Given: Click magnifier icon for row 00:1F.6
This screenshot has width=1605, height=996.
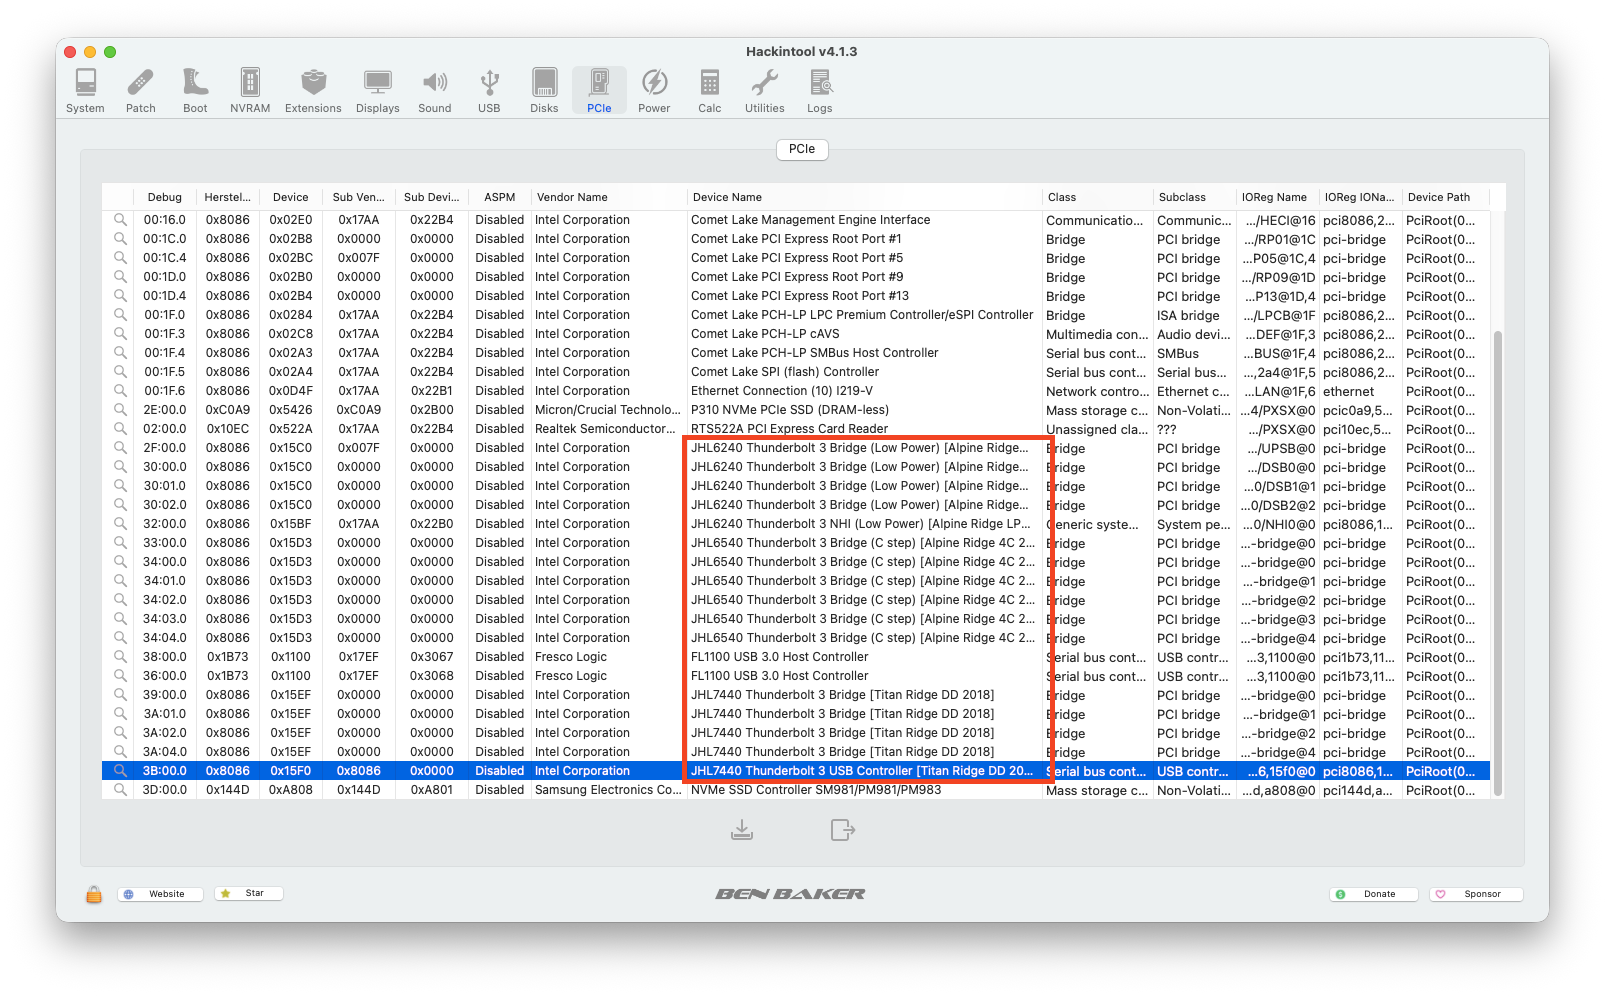Looking at the screenshot, I should point(120,391).
